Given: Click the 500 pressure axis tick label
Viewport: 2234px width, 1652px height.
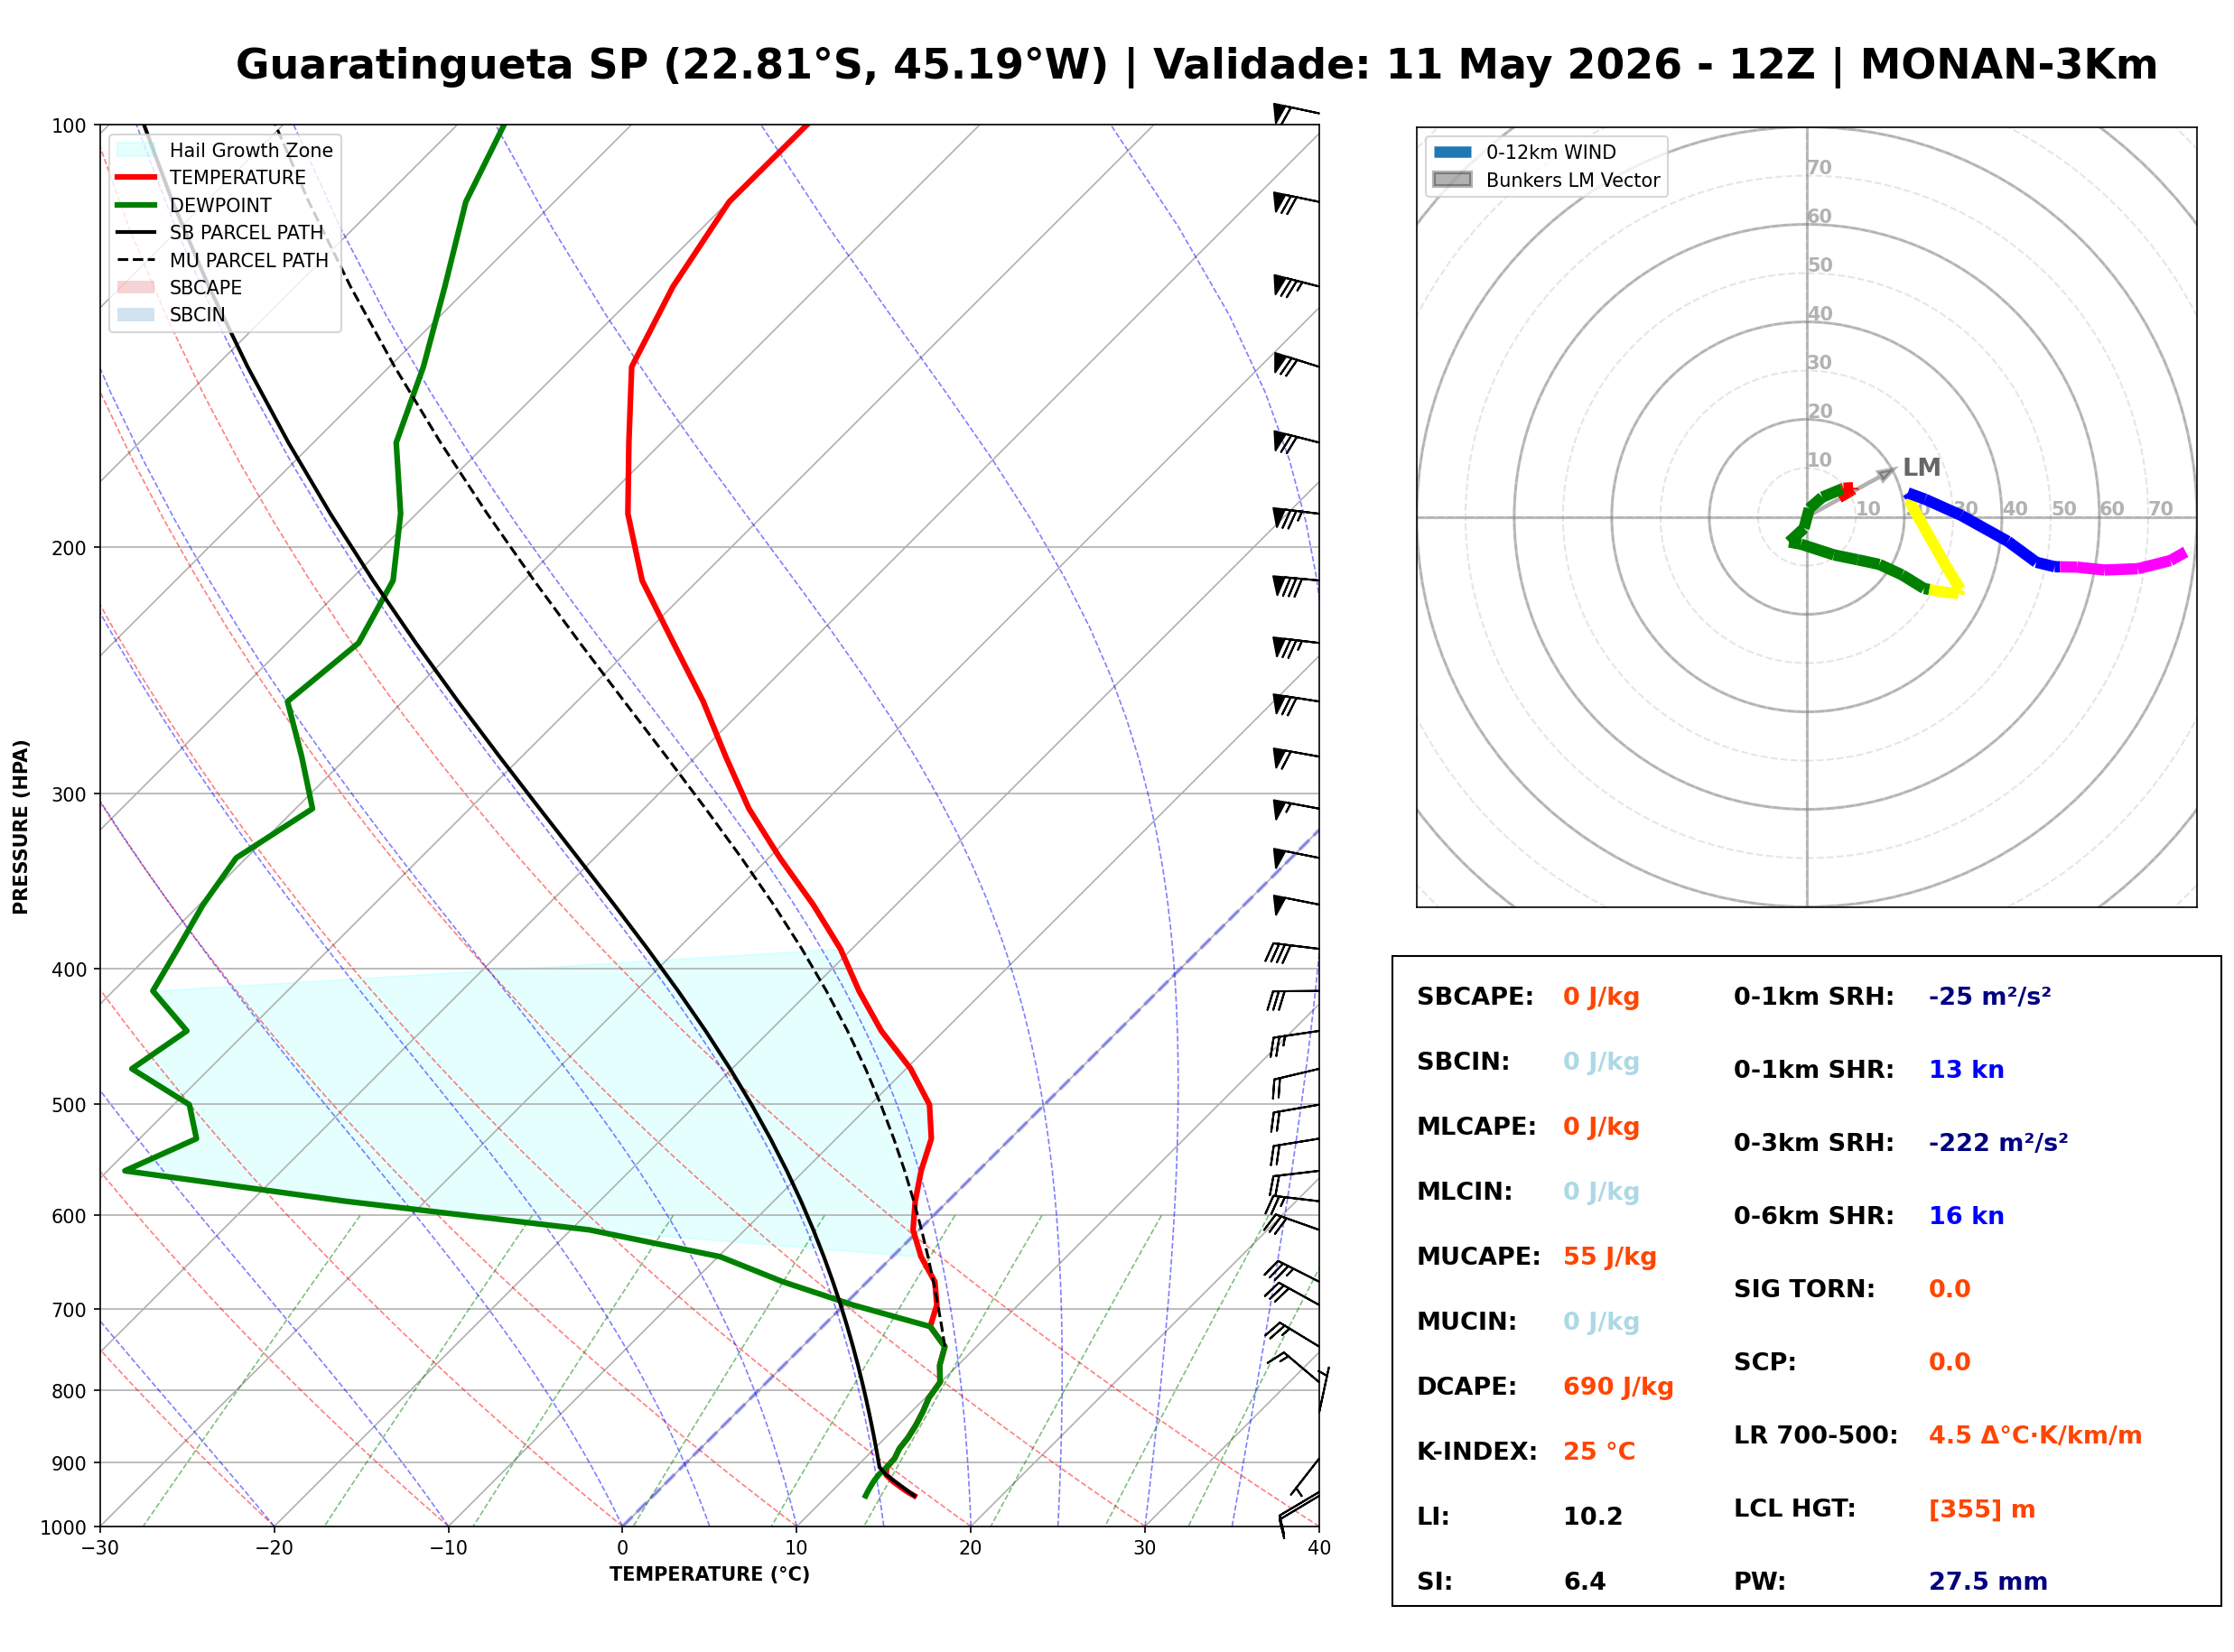Looking at the screenshot, I should click(x=69, y=1105).
